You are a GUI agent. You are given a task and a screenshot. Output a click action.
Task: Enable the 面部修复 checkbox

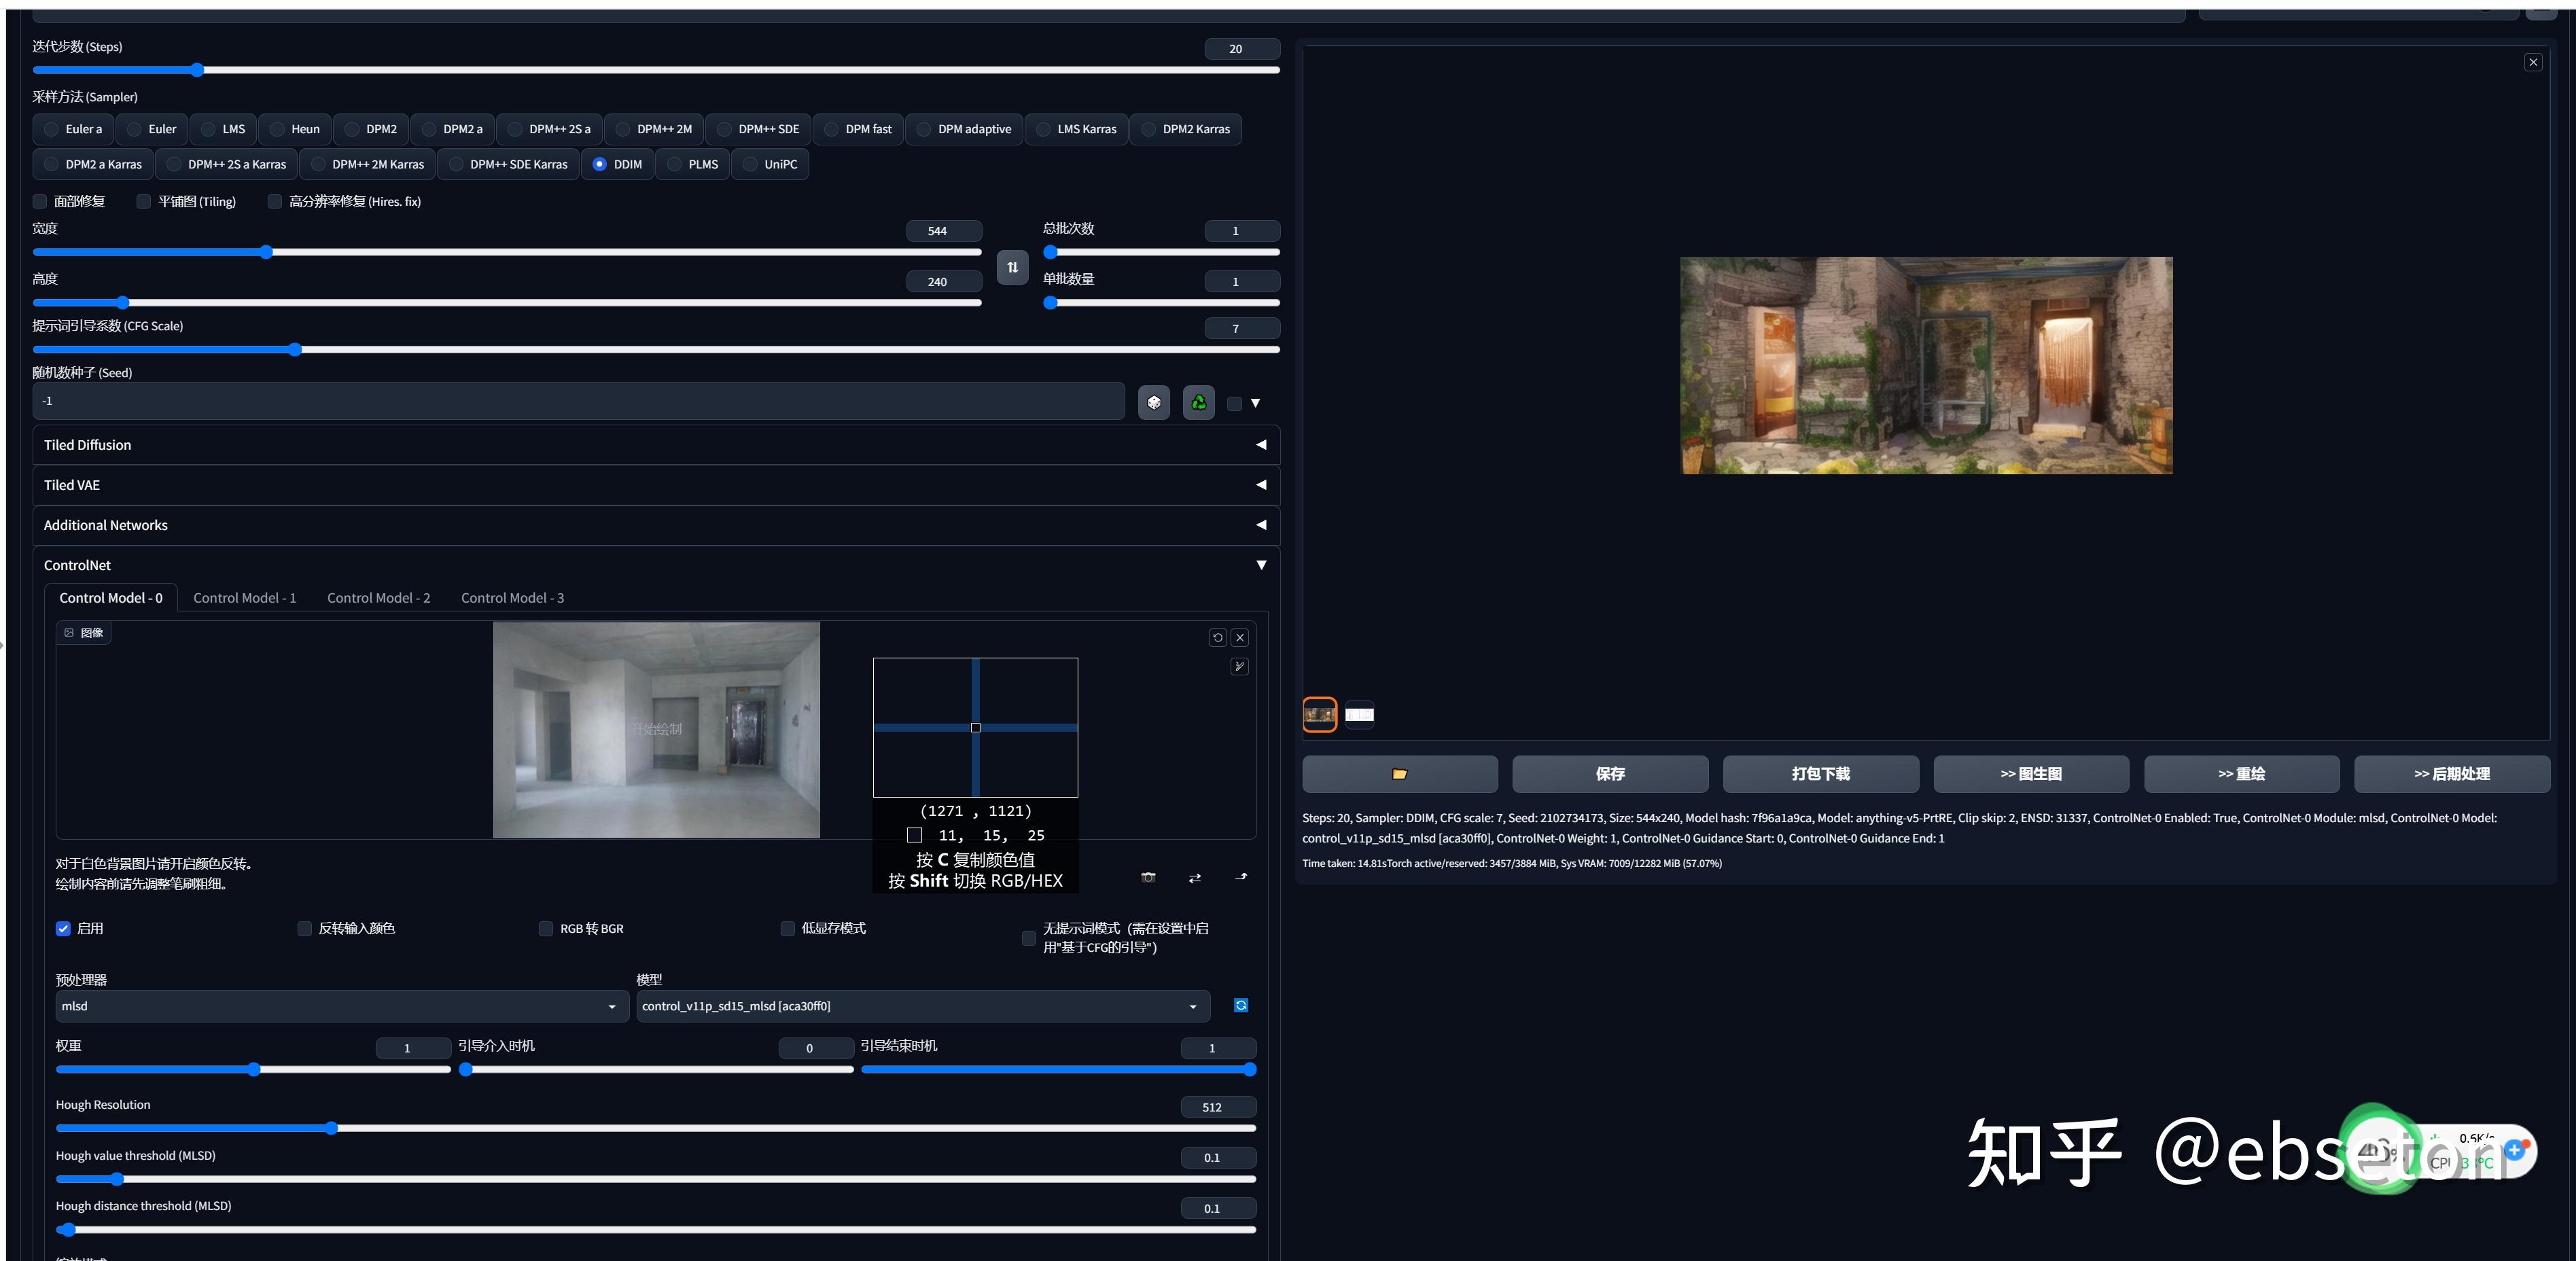tap(41, 201)
